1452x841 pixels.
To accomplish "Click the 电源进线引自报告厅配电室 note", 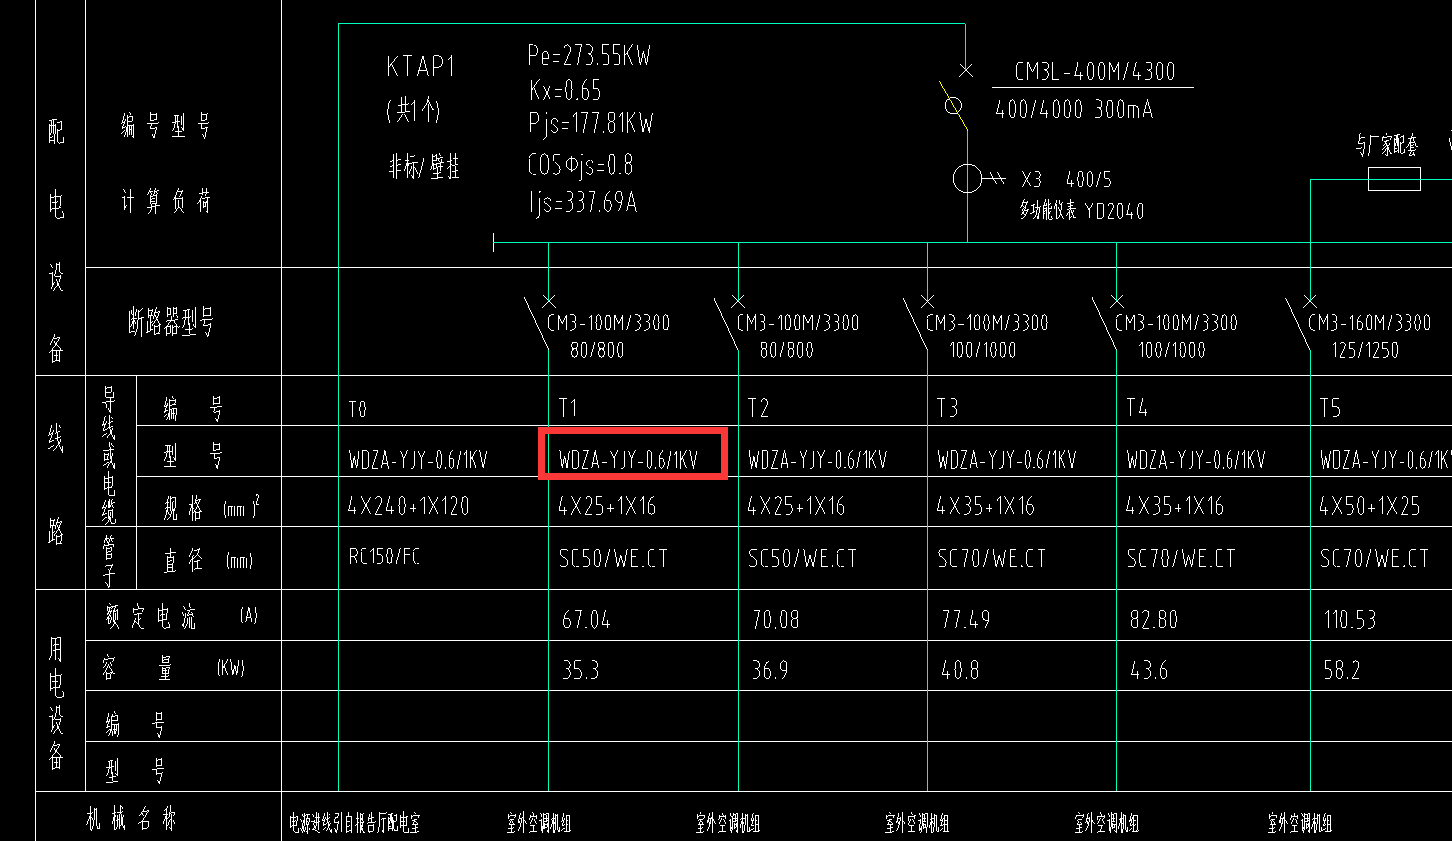I will pos(354,823).
